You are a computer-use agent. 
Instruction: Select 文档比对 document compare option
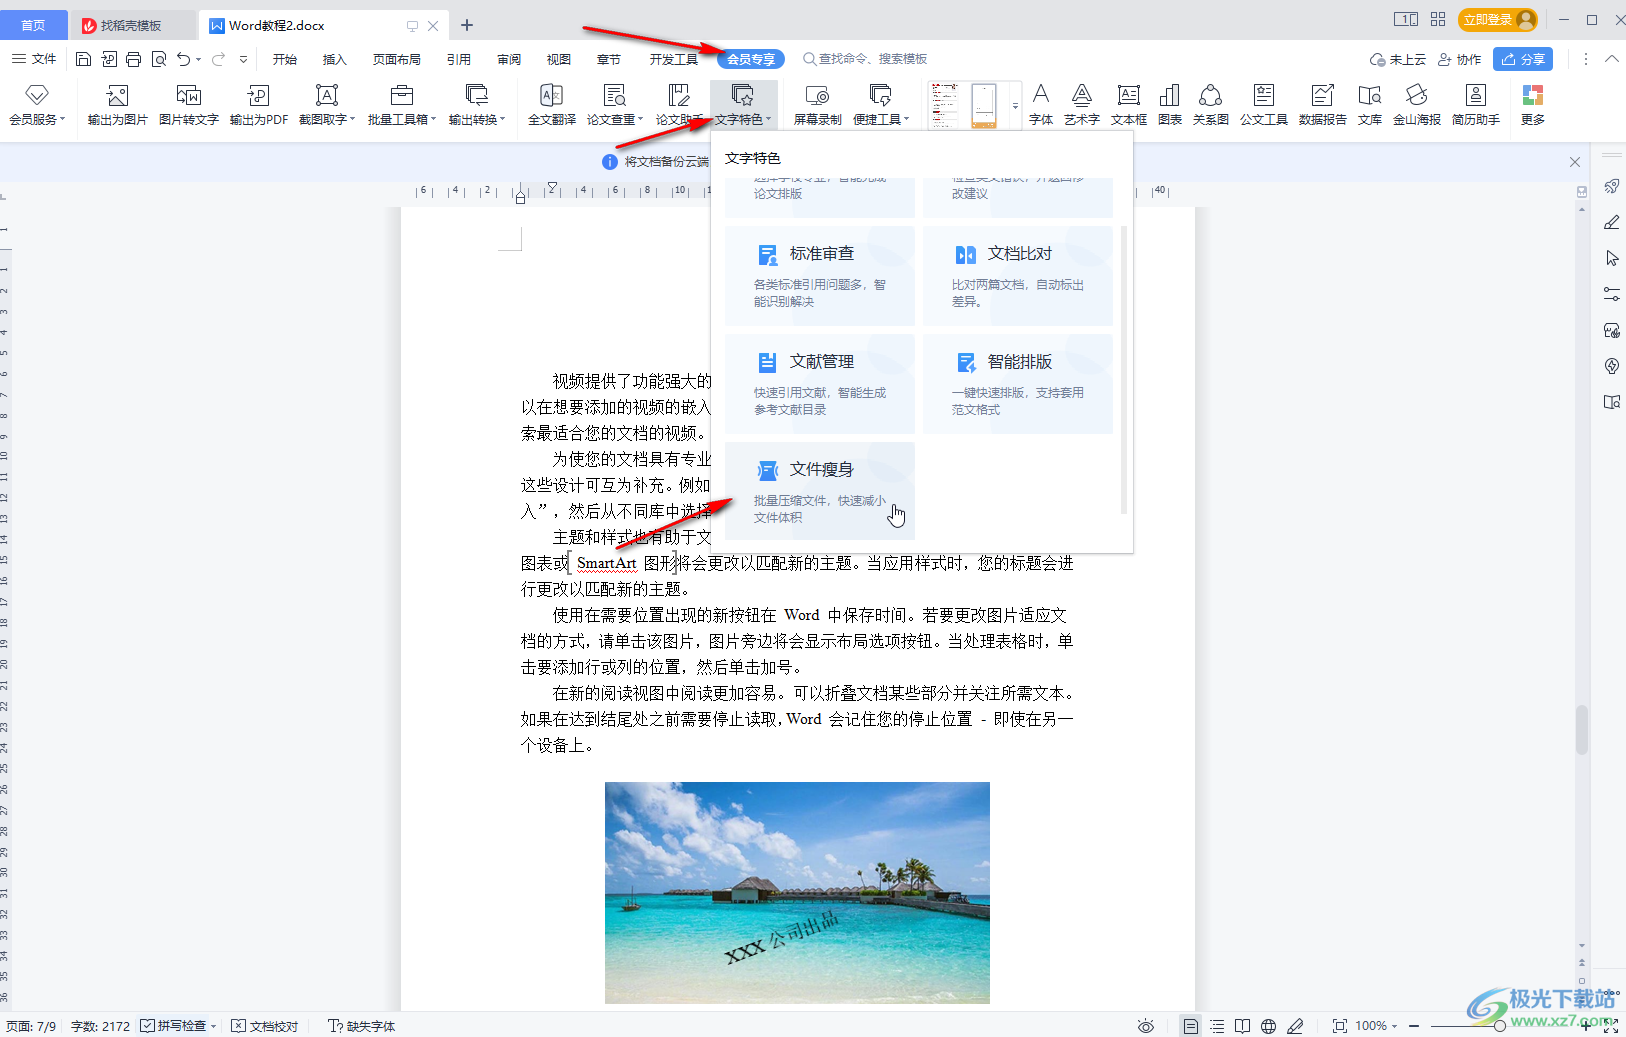(1017, 276)
